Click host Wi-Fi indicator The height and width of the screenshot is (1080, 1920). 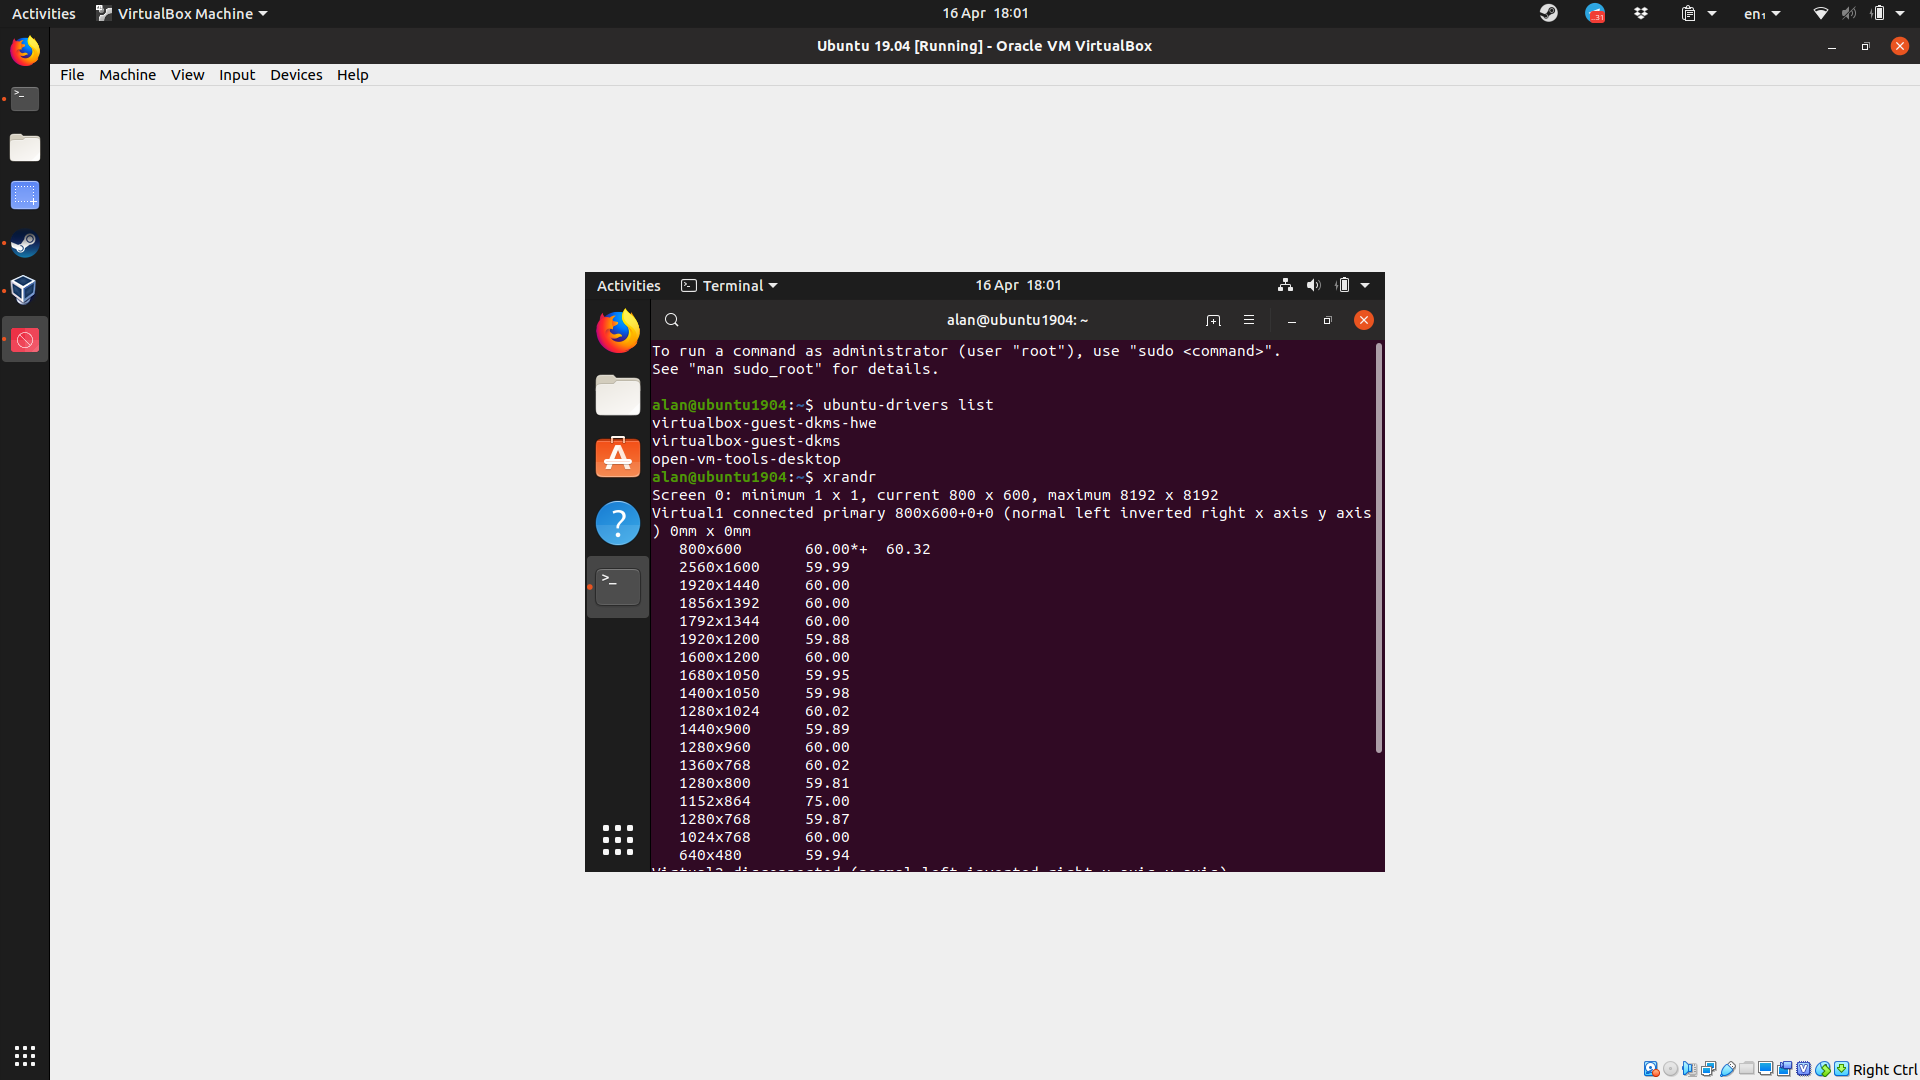1820,13
